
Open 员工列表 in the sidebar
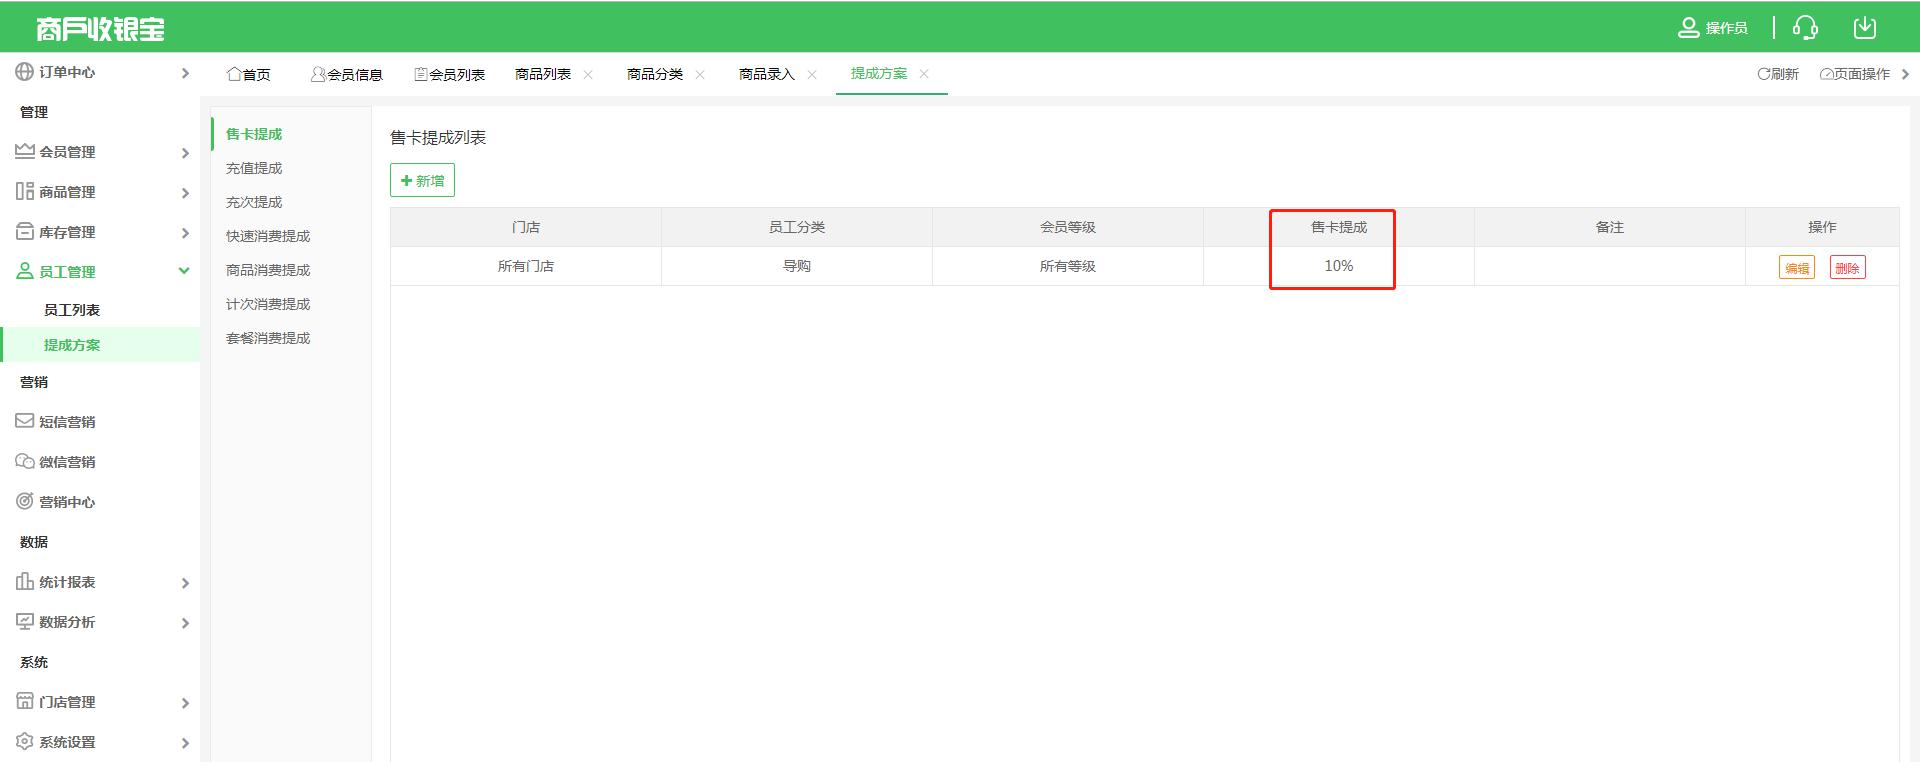72,310
